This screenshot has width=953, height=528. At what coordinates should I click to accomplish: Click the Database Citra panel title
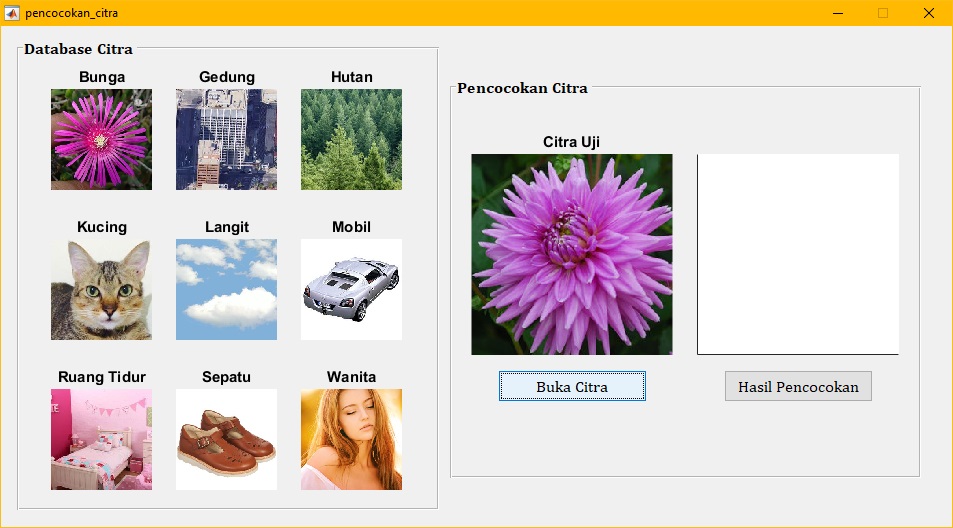[x=78, y=49]
